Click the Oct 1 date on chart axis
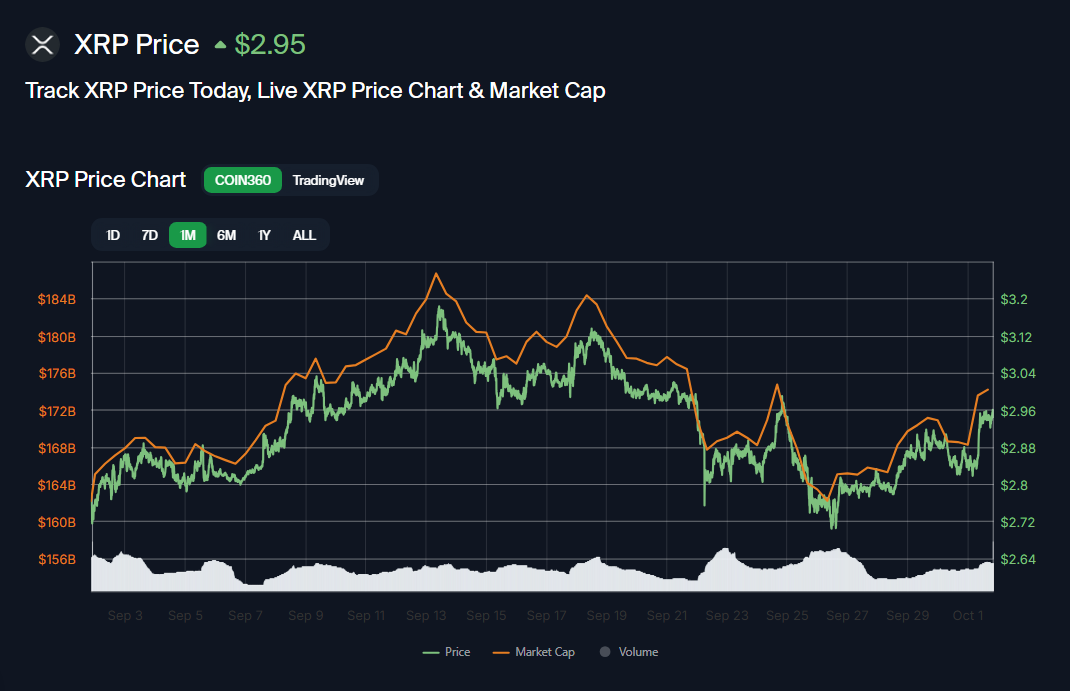 point(968,616)
